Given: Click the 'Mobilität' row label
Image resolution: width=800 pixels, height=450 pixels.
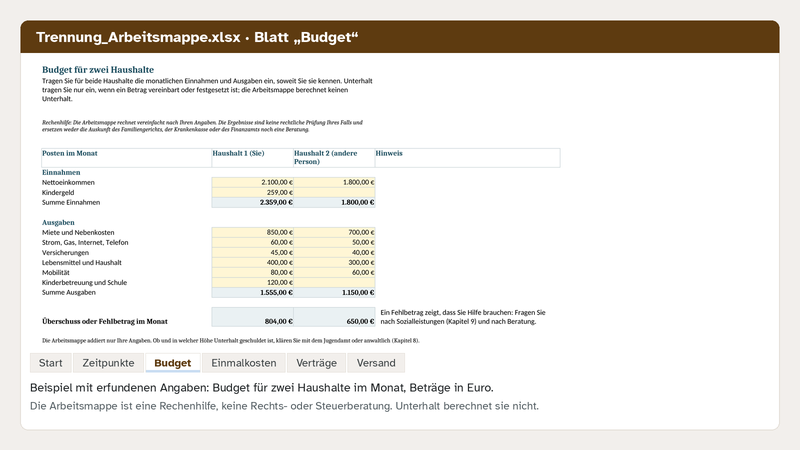Looking at the screenshot, I should click(x=56, y=272).
